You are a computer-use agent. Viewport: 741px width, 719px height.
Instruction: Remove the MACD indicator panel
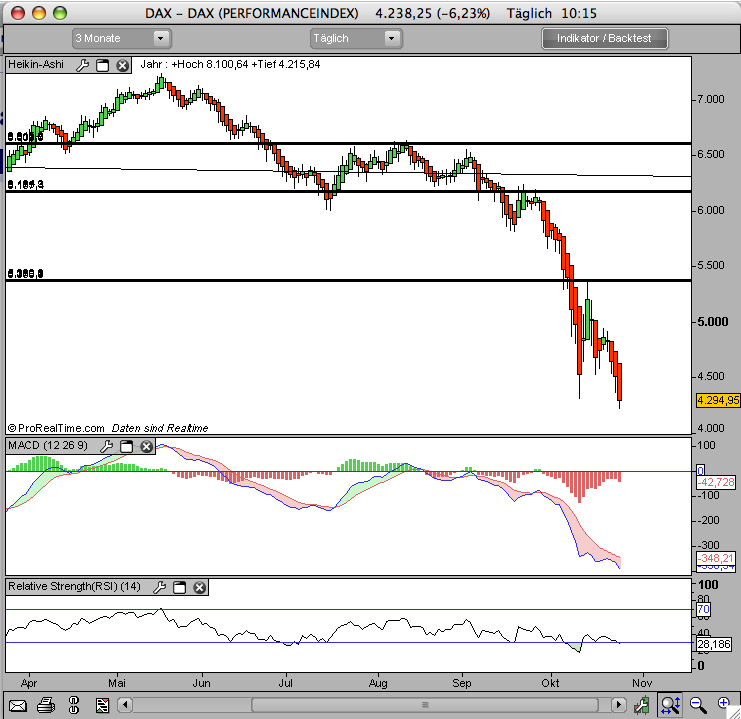tap(146, 446)
